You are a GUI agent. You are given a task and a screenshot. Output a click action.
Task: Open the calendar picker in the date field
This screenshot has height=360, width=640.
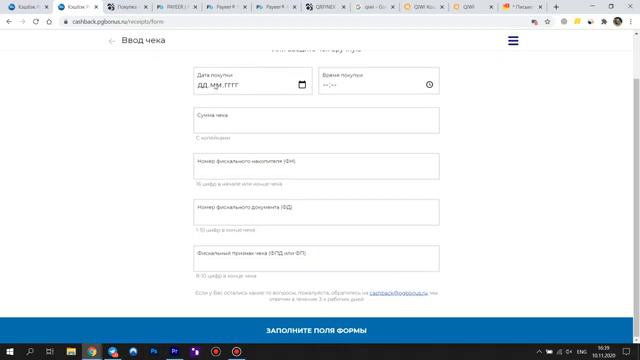302,84
